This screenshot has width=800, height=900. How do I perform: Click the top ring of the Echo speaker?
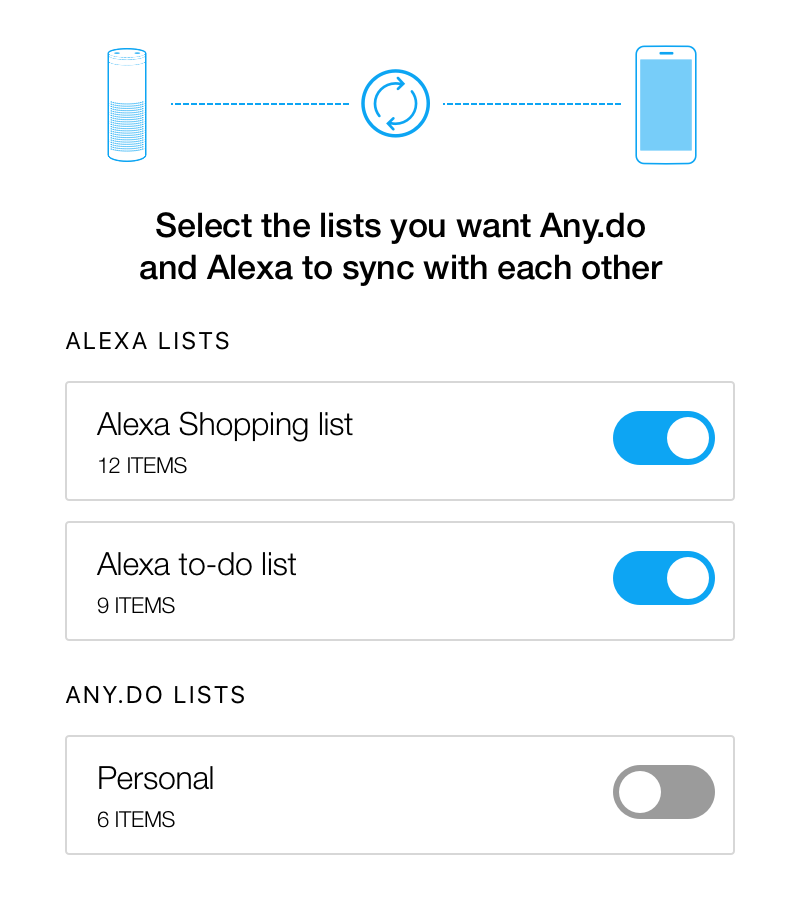point(127,52)
